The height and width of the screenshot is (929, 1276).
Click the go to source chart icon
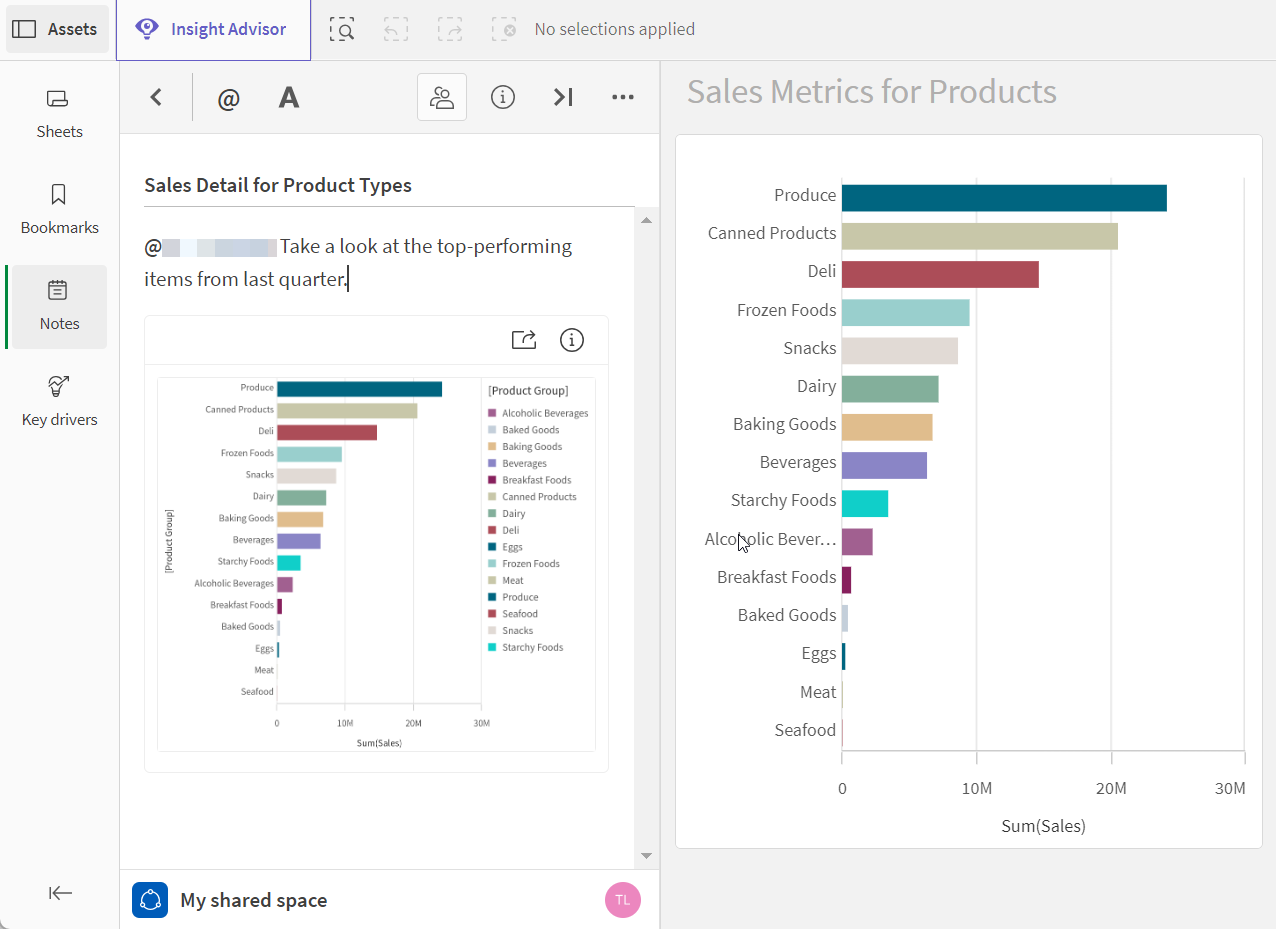click(x=524, y=340)
